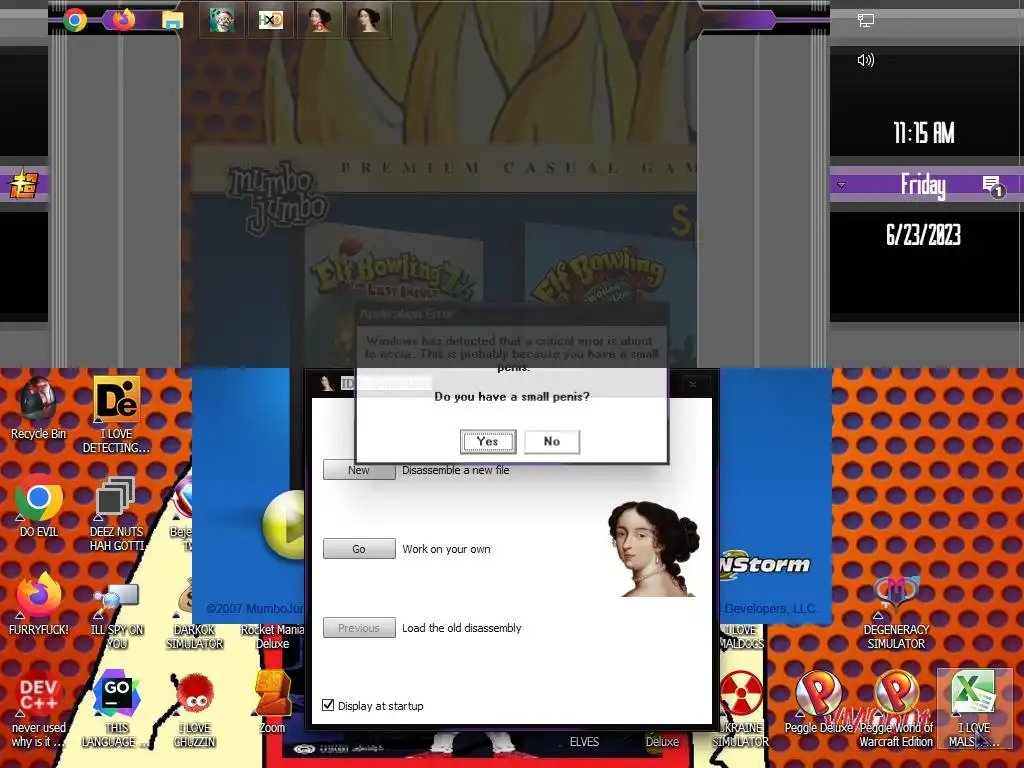The width and height of the screenshot is (1024, 768).
Task: Open the volume speaker tray icon
Action: click(x=866, y=60)
